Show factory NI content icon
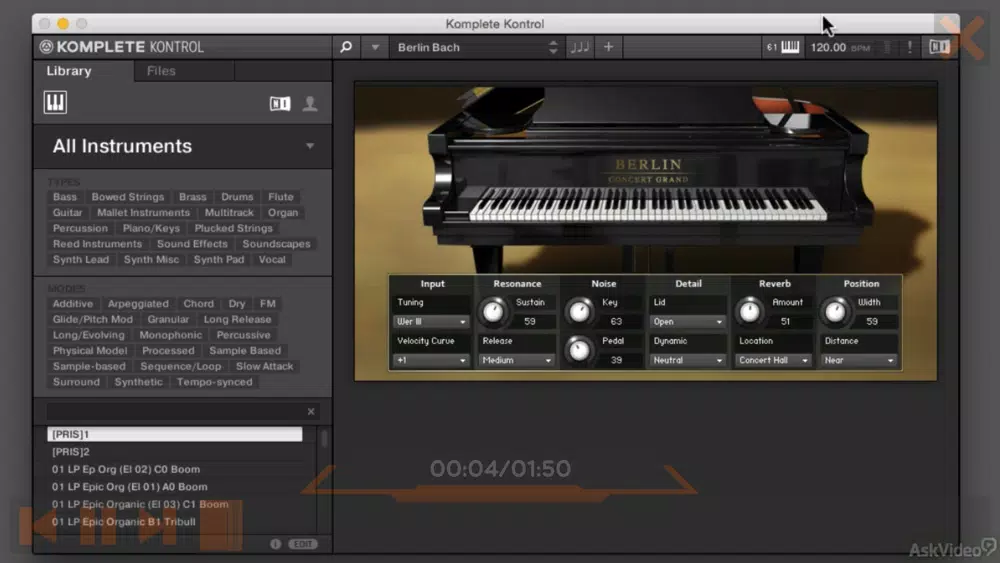This screenshot has height=563, width=1000. coord(280,103)
